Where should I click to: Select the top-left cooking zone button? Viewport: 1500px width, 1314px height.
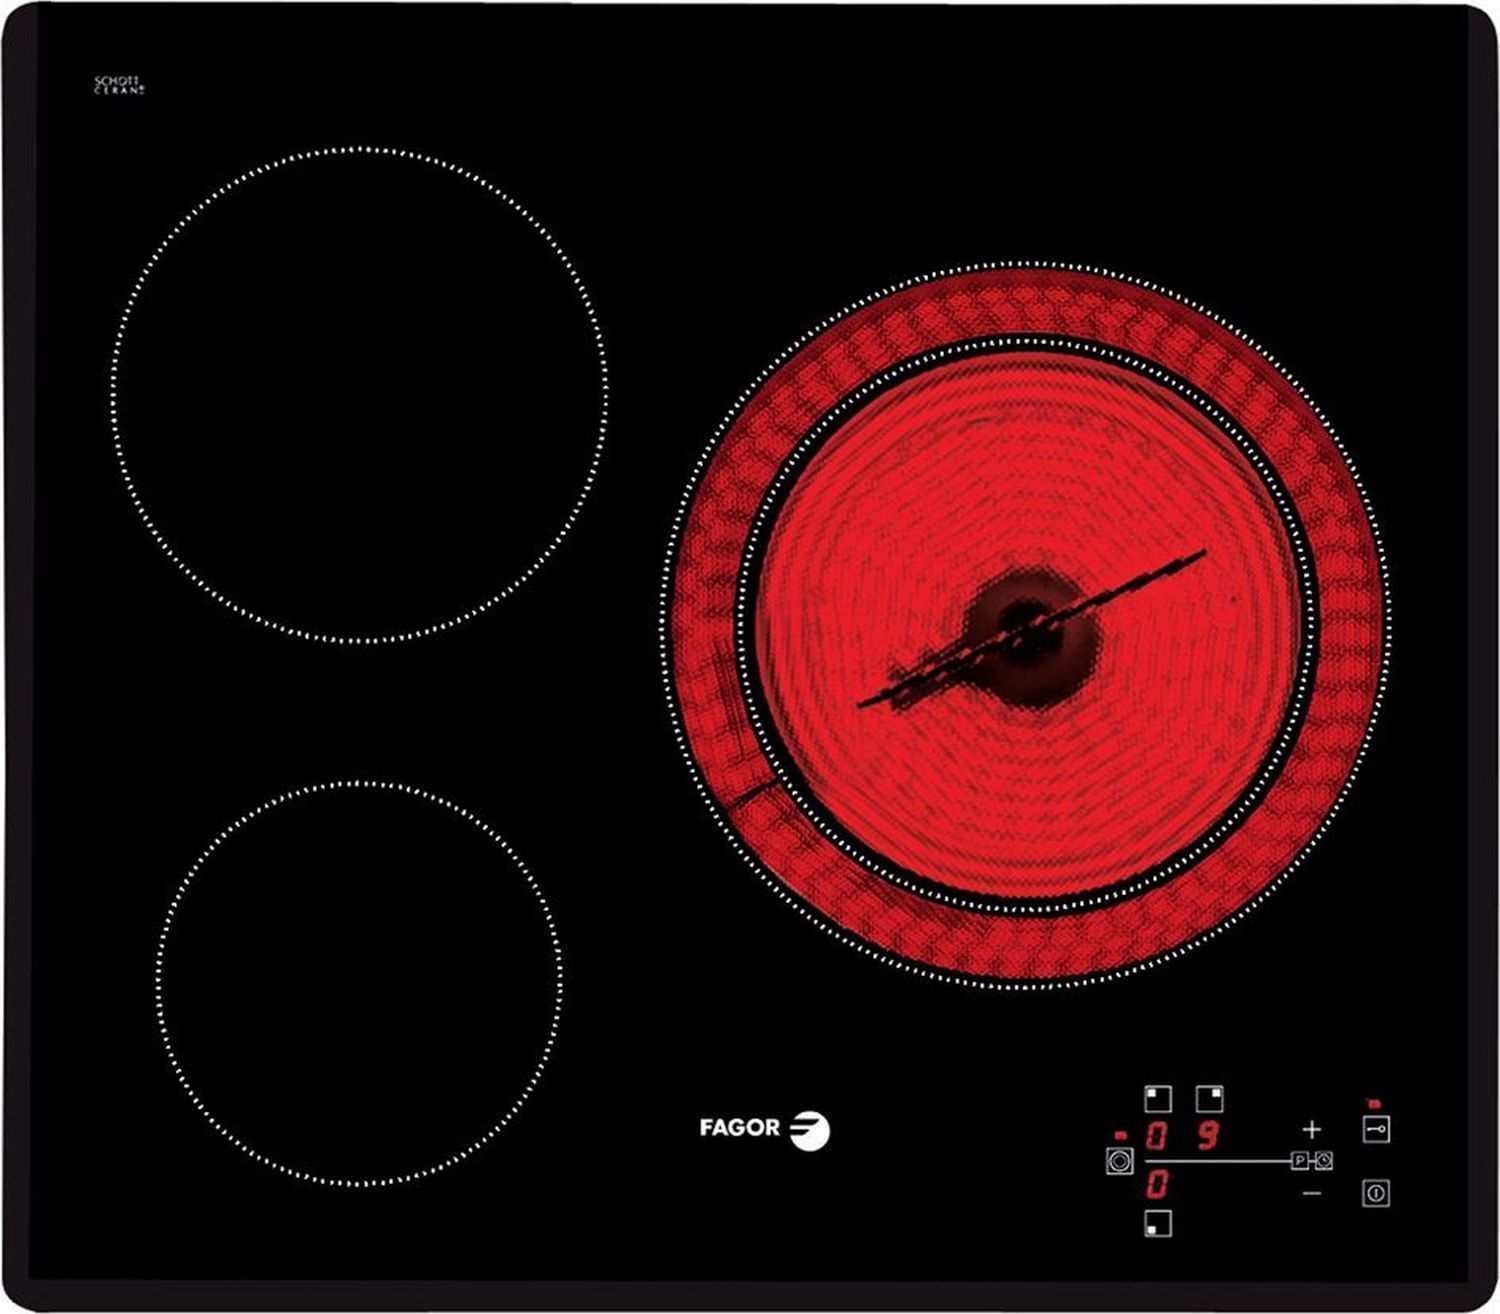point(1157,1099)
